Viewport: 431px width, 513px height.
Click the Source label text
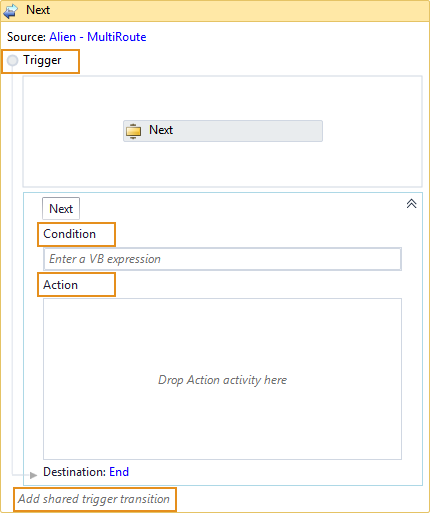(x=26, y=37)
